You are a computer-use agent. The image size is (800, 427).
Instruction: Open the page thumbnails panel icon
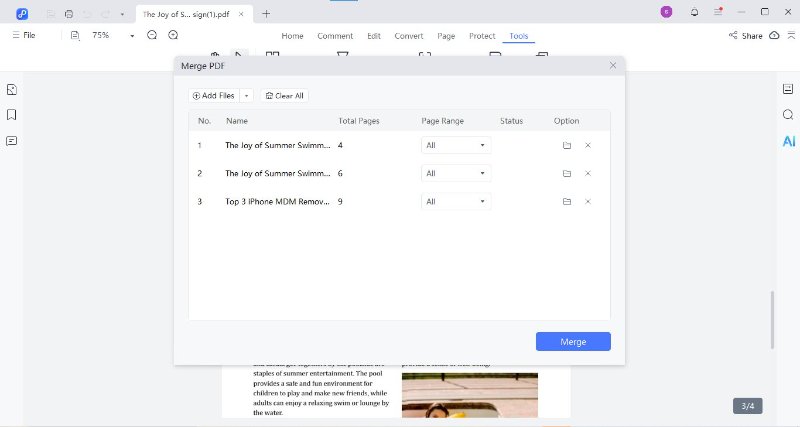[x=12, y=90]
